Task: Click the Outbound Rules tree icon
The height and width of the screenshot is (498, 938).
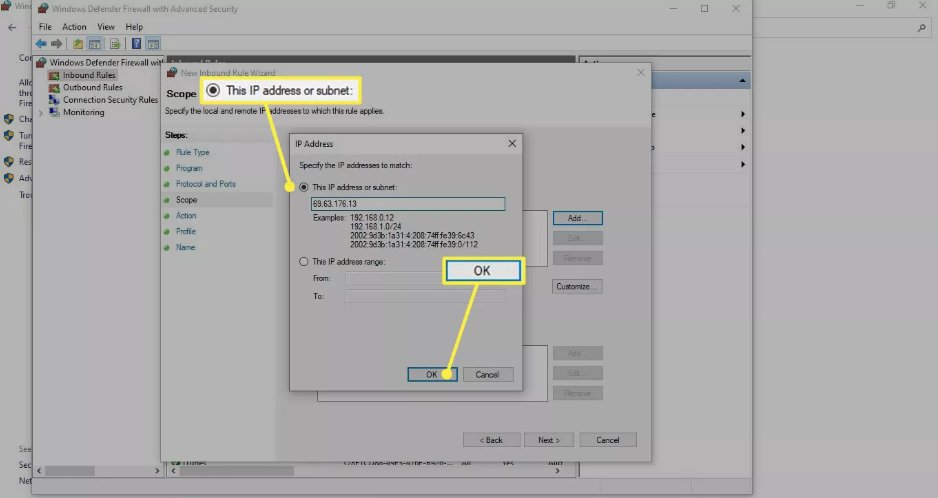Action: [54, 87]
